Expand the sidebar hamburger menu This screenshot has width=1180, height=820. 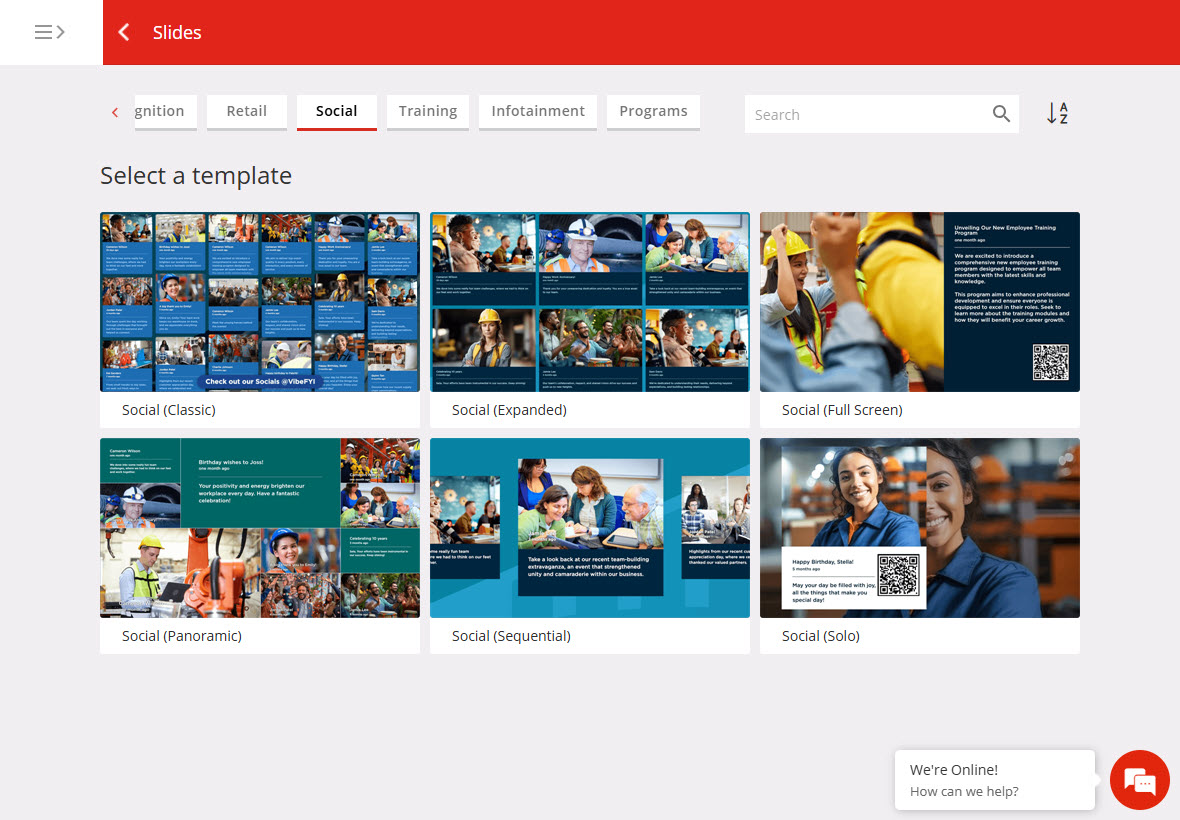[50, 32]
